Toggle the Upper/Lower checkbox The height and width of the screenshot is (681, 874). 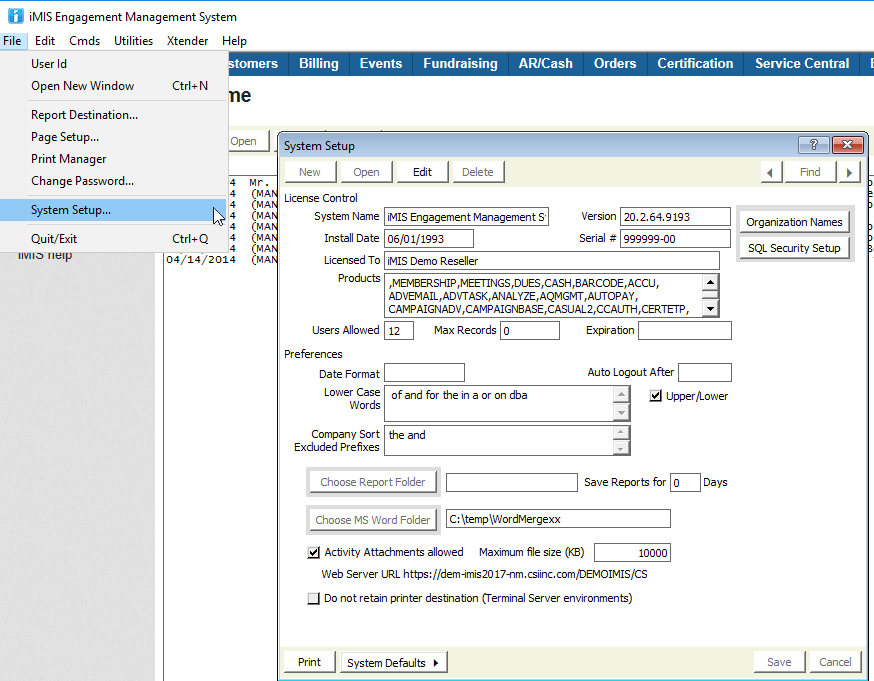[656, 396]
